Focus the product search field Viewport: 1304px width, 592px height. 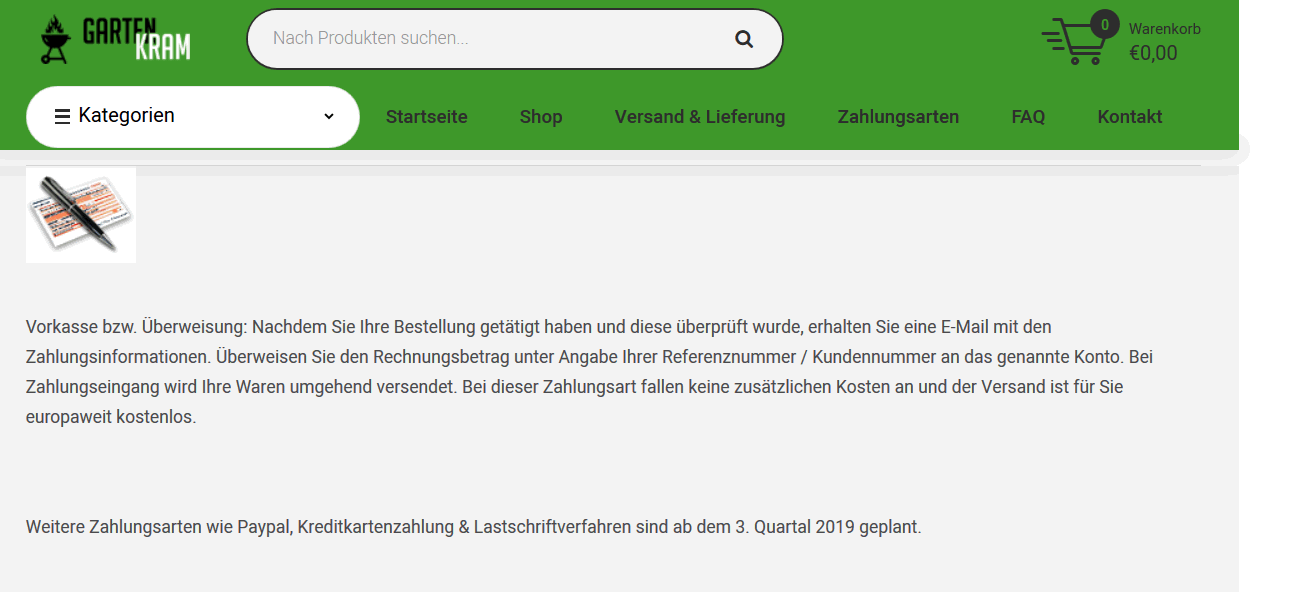[x=514, y=39]
